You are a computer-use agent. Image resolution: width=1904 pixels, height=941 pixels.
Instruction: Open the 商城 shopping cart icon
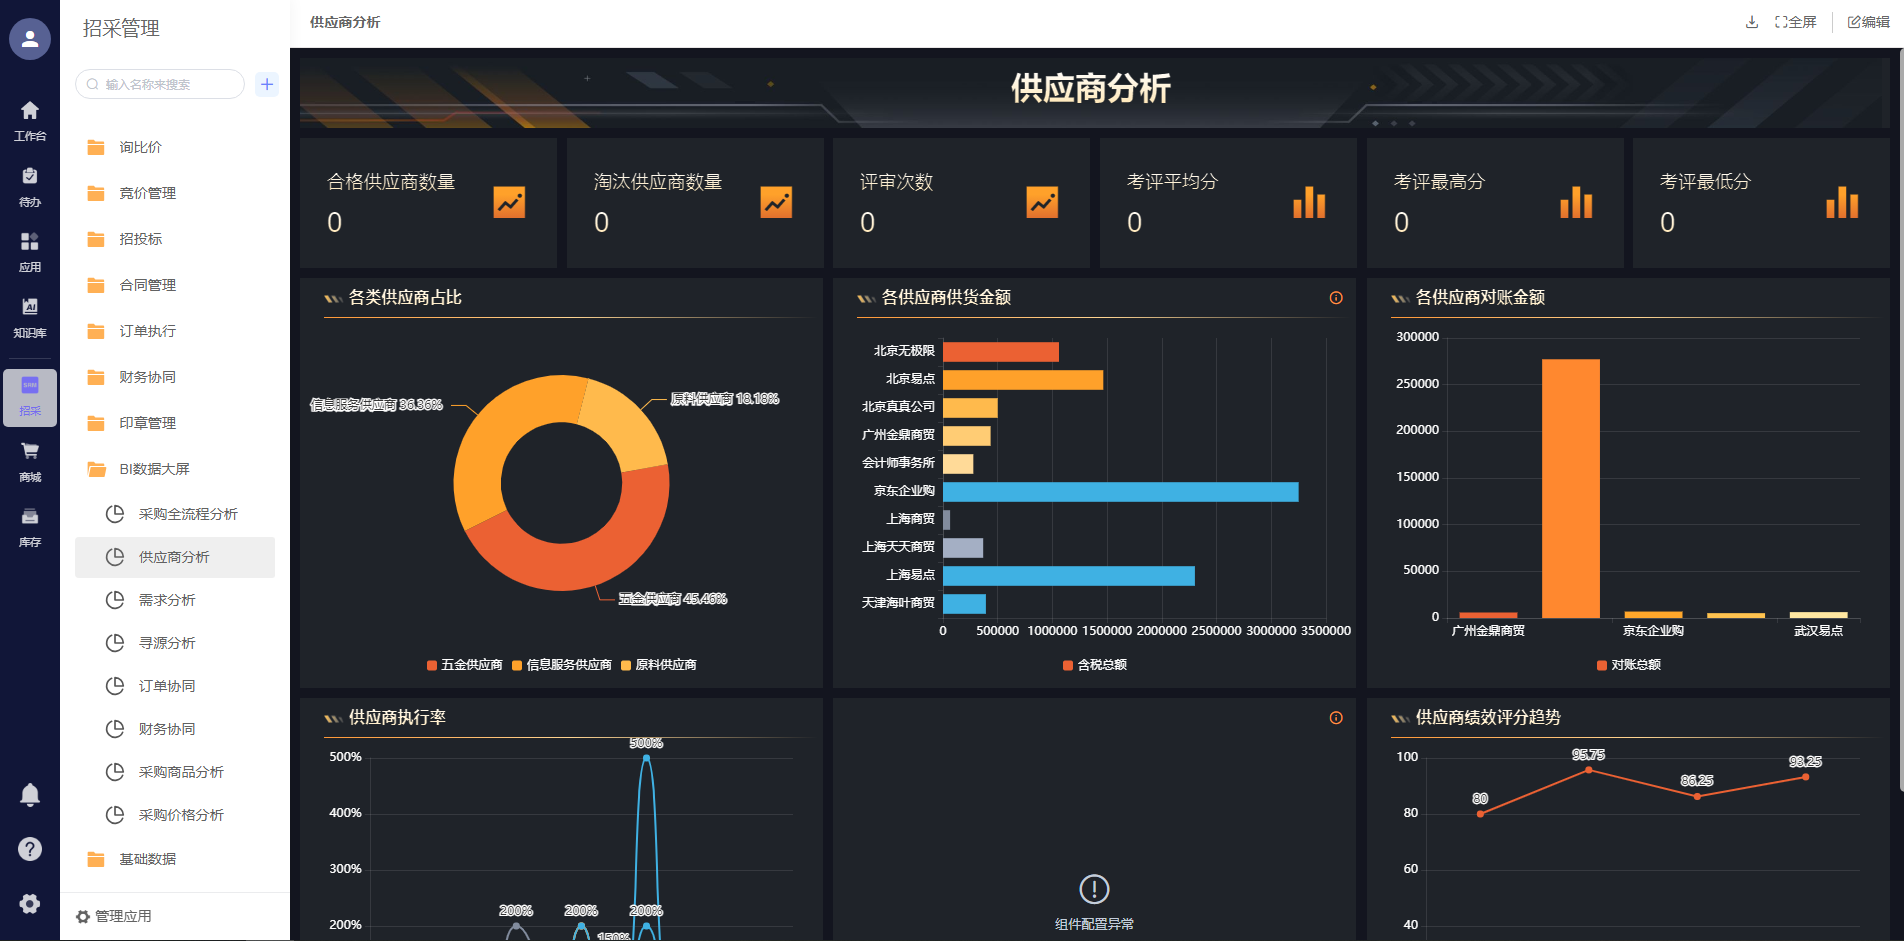[x=30, y=460]
